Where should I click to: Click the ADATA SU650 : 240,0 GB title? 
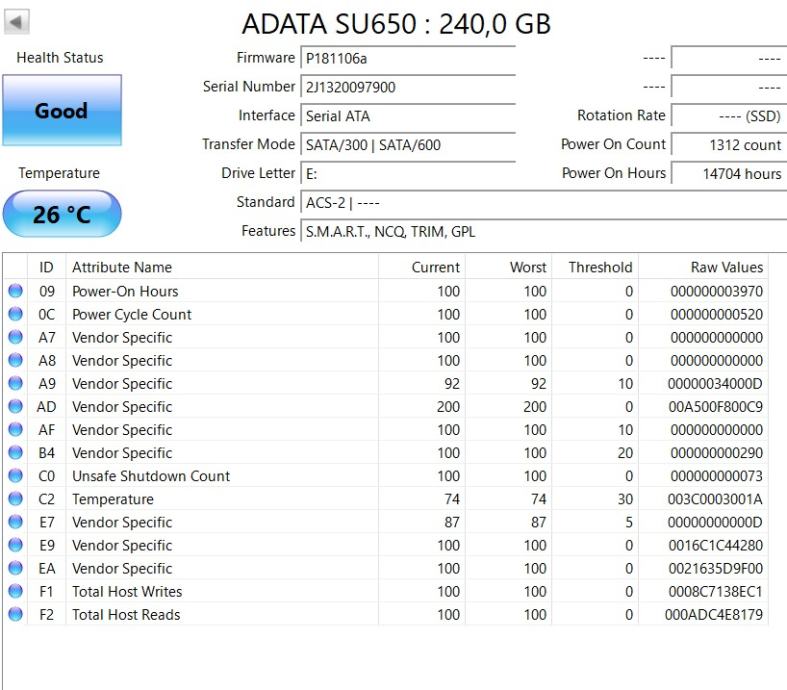397,24
